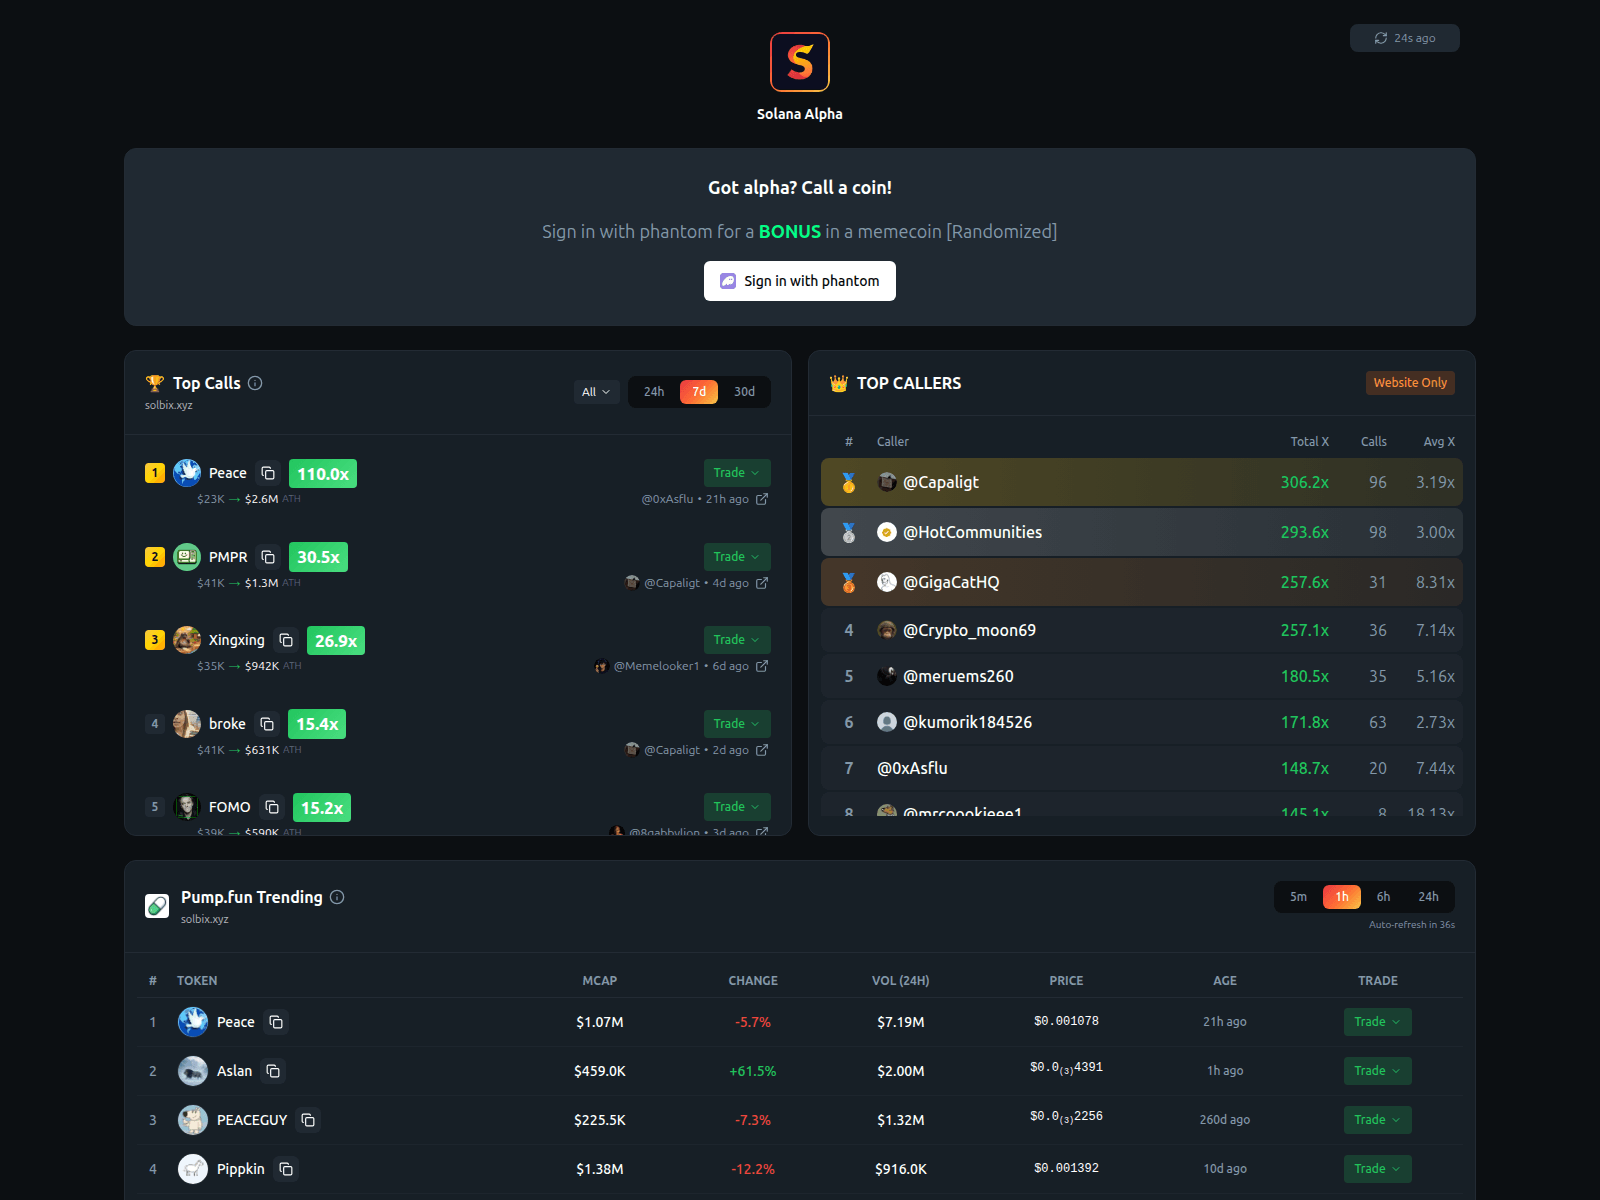Refresh data with the 24s ago button
Viewport: 1600px width, 1200px height.
pyautogui.click(x=1404, y=37)
